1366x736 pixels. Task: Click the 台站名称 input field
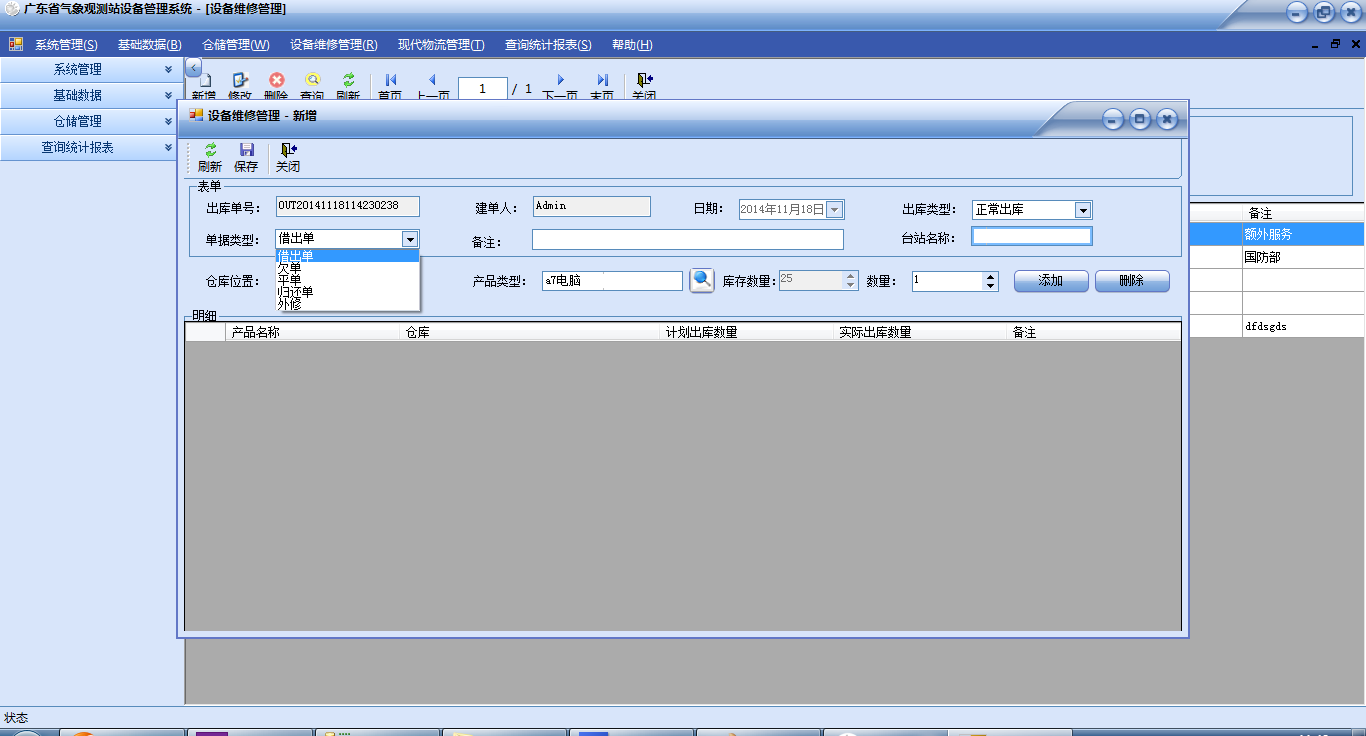[1031, 237]
